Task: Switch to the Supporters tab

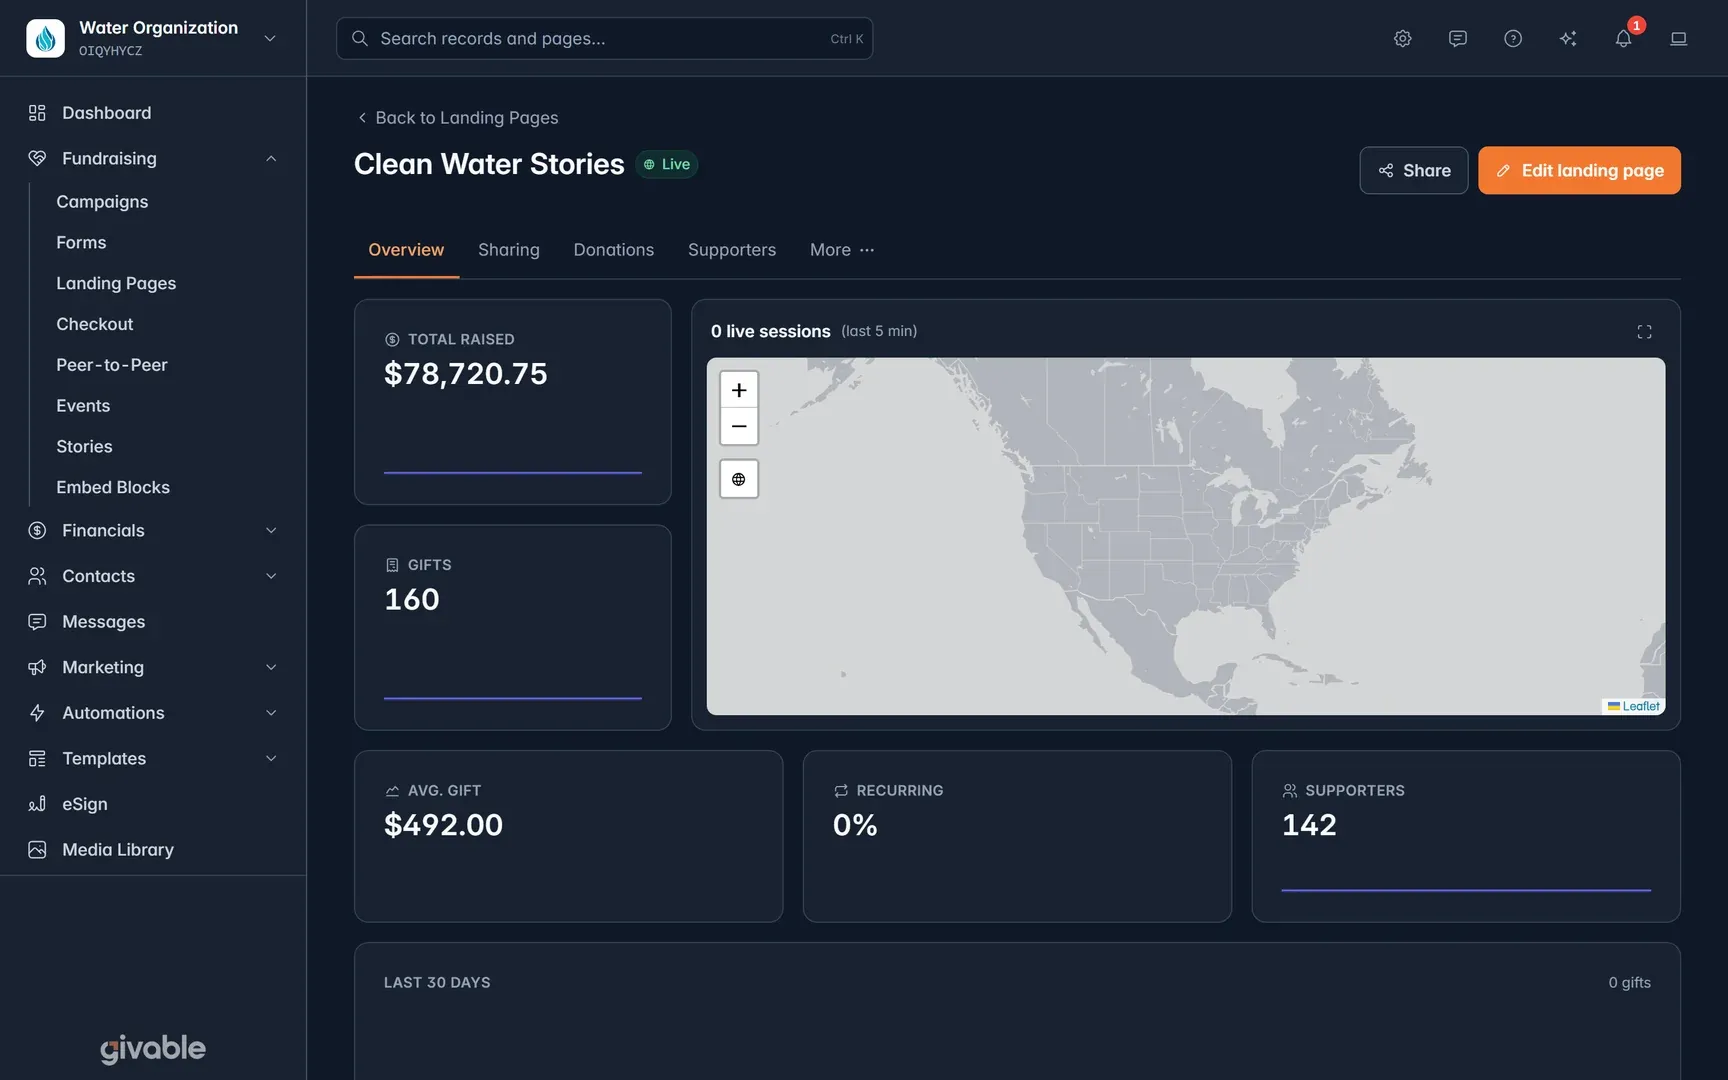Action: tap(732, 250)
